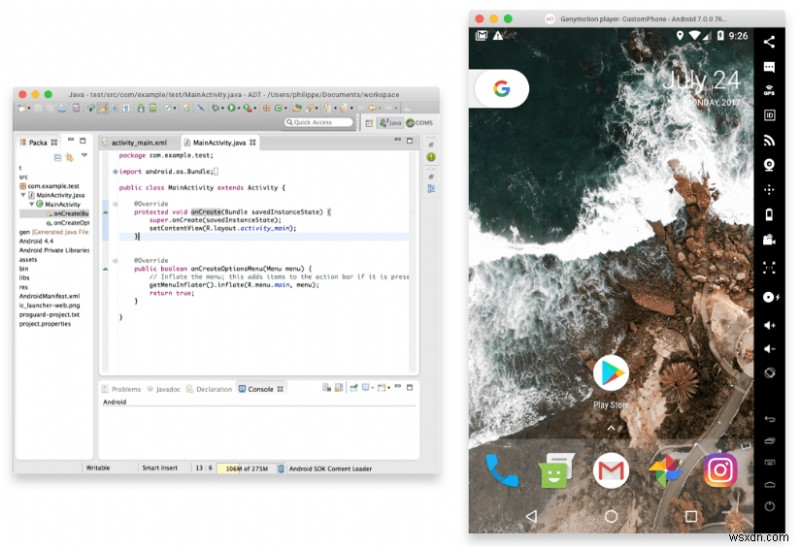This screenshot has width=800, height=547.
Task: Switch to the Java perspective
Action: pos(390,122)
